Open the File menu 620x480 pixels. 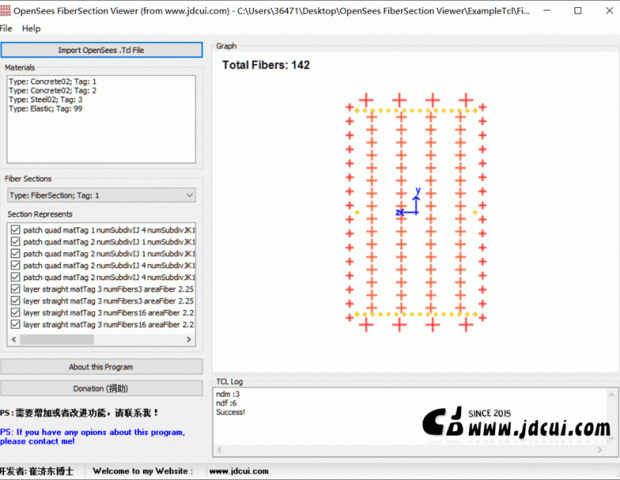pyautogui.click(x=7, y=29)
